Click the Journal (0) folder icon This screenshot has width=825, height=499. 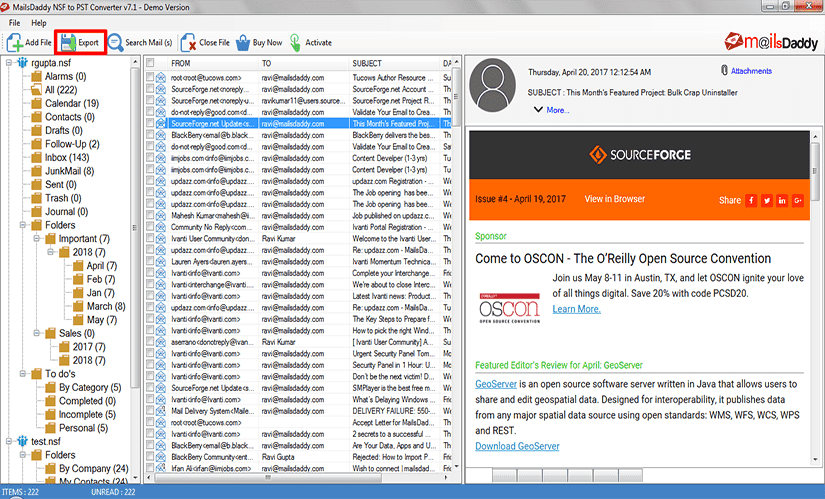36,212
